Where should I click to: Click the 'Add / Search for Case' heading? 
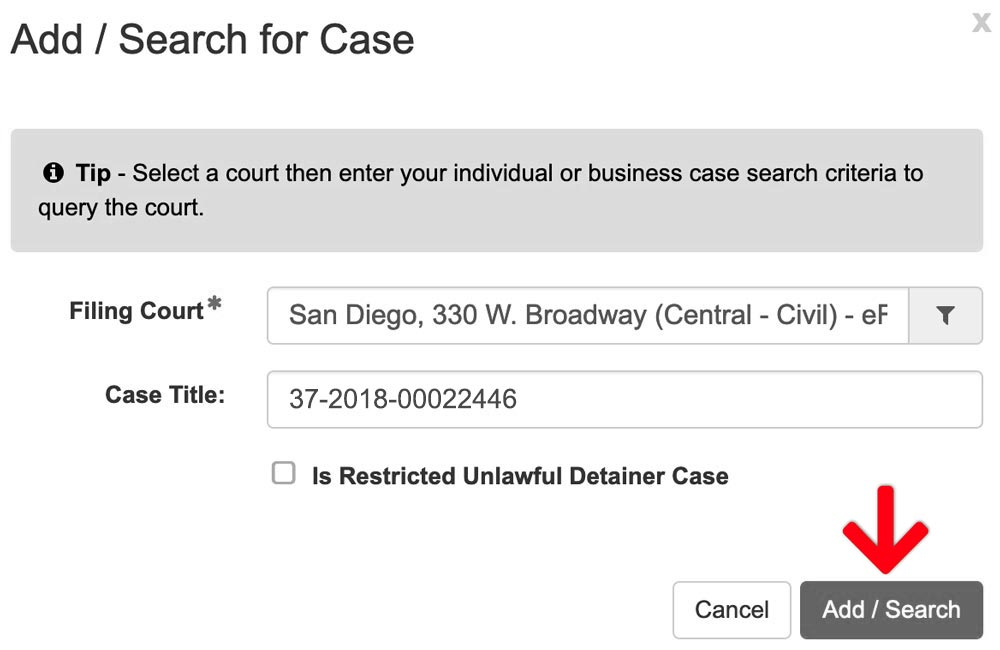213,40
